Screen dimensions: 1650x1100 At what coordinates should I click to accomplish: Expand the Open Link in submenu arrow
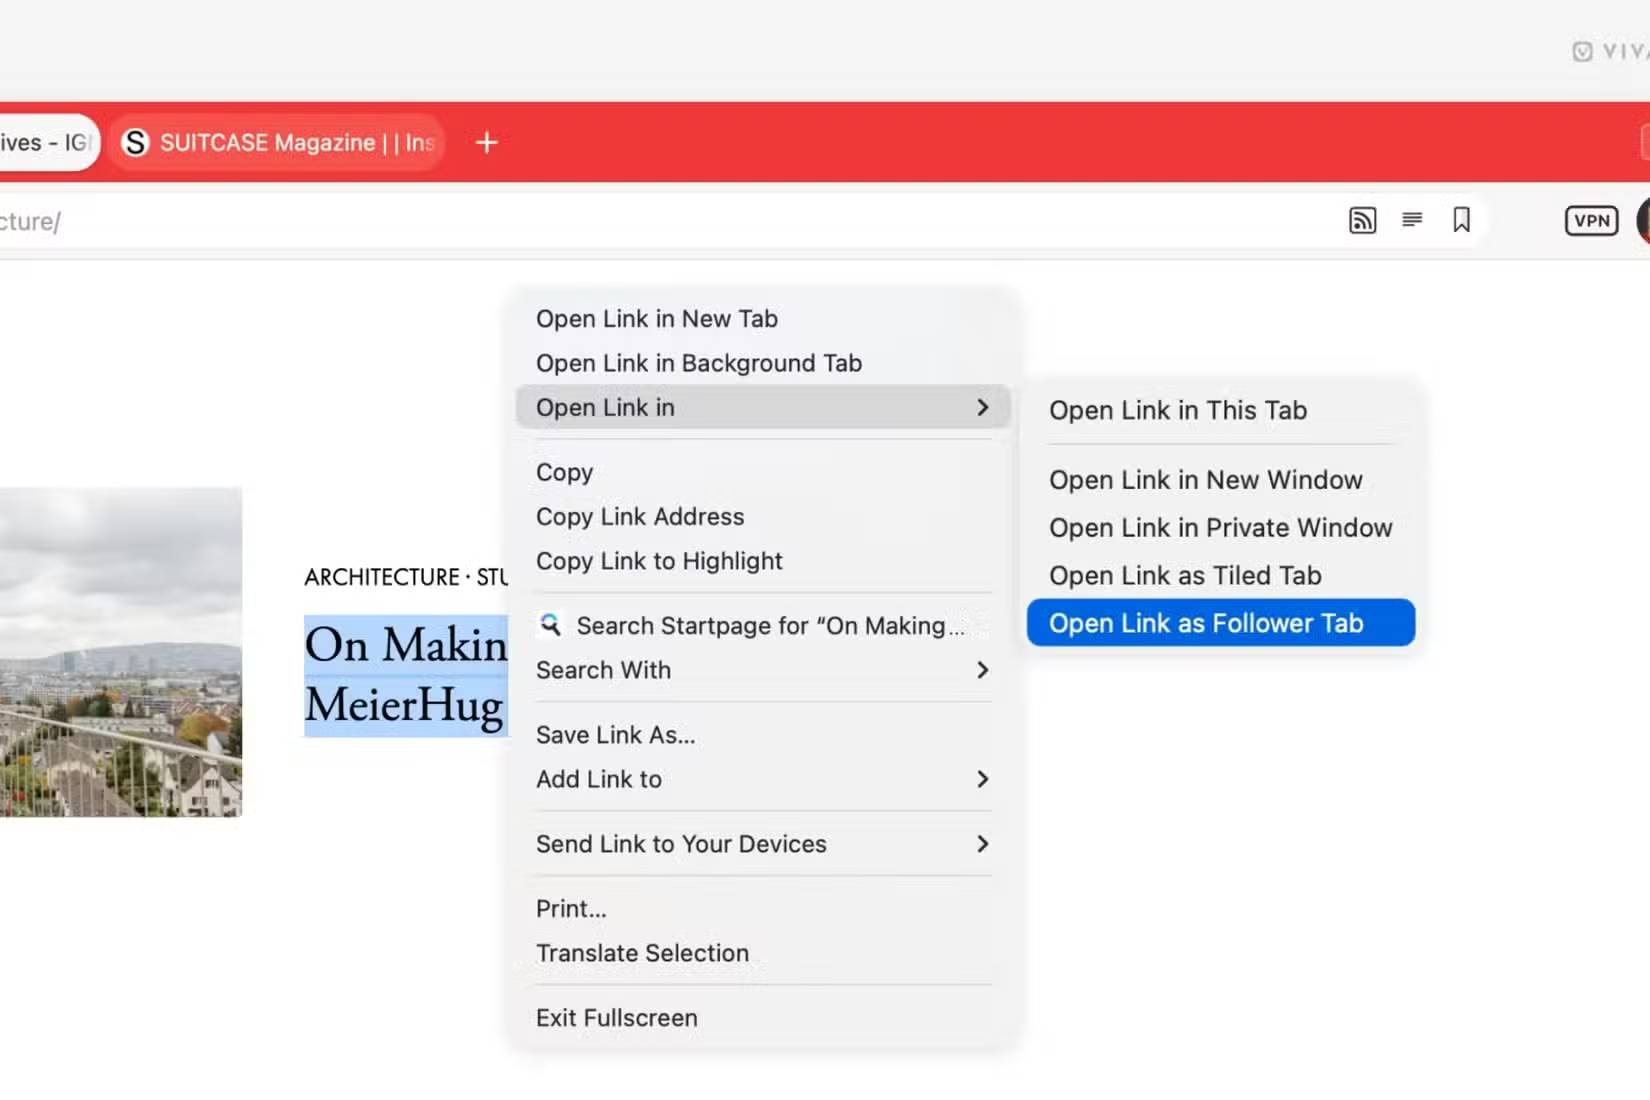pyautogui.click(x=982, y=407)
